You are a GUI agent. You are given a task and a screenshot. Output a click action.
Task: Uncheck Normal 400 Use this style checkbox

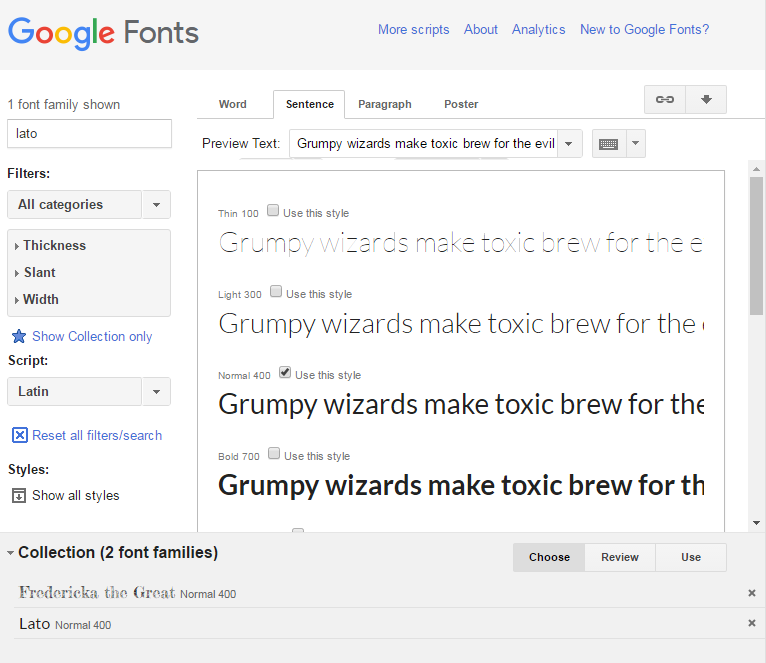coord(285,372)
